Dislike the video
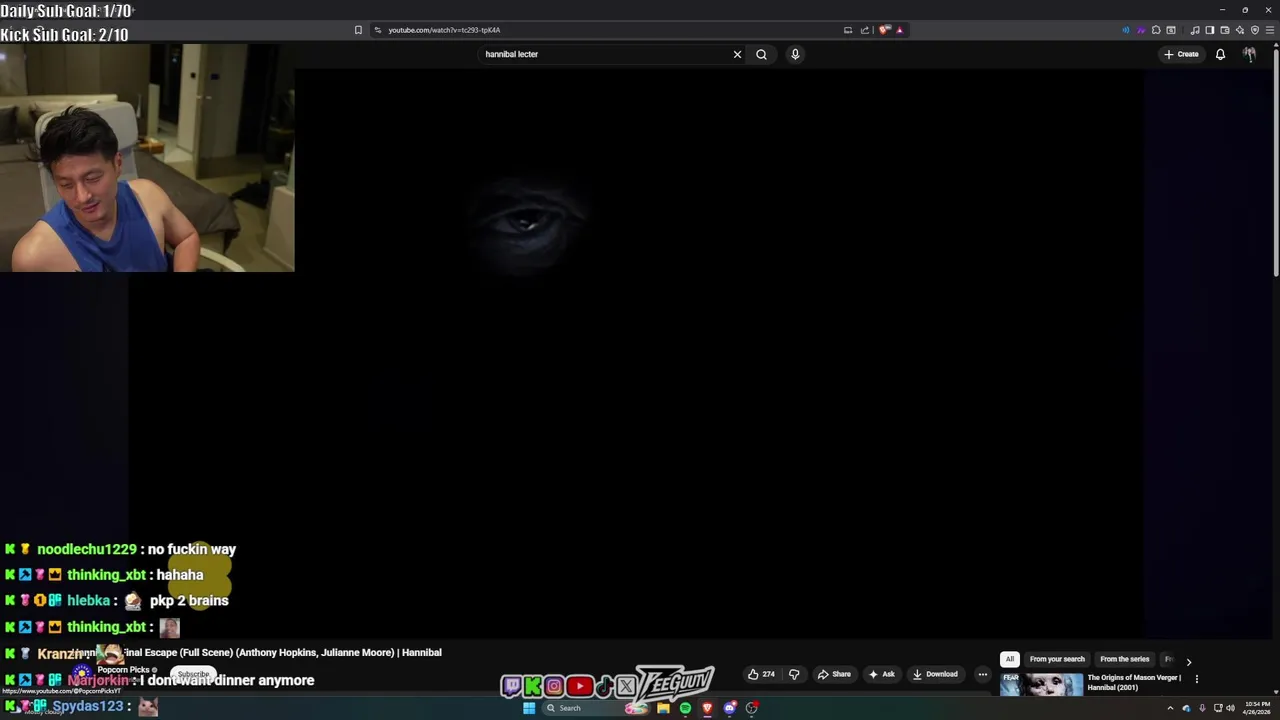1280x720 pixels. [x=794, y=674]
